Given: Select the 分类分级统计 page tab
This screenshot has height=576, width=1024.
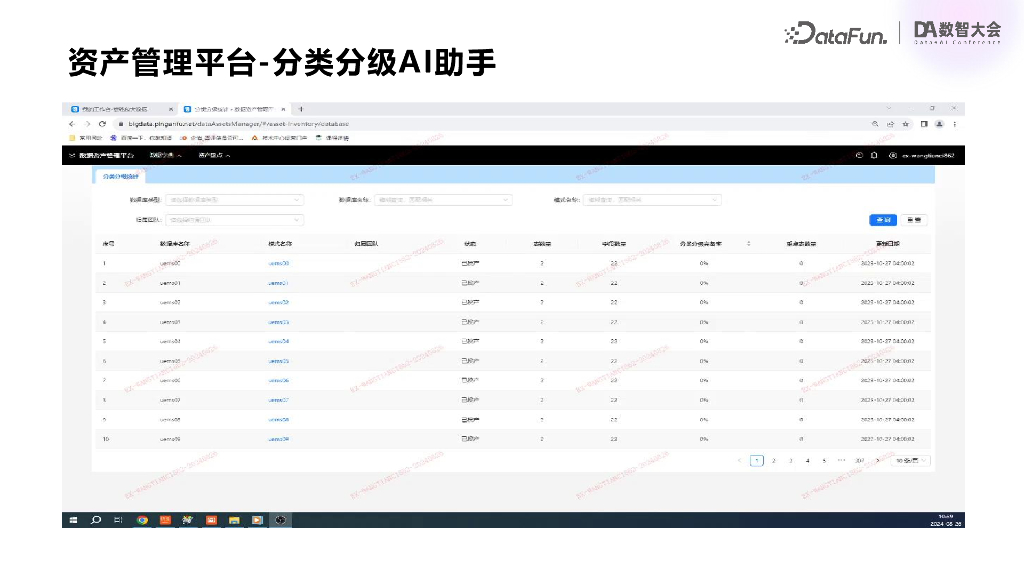Looking at the screenshot, I should click(x=121, y=176).
